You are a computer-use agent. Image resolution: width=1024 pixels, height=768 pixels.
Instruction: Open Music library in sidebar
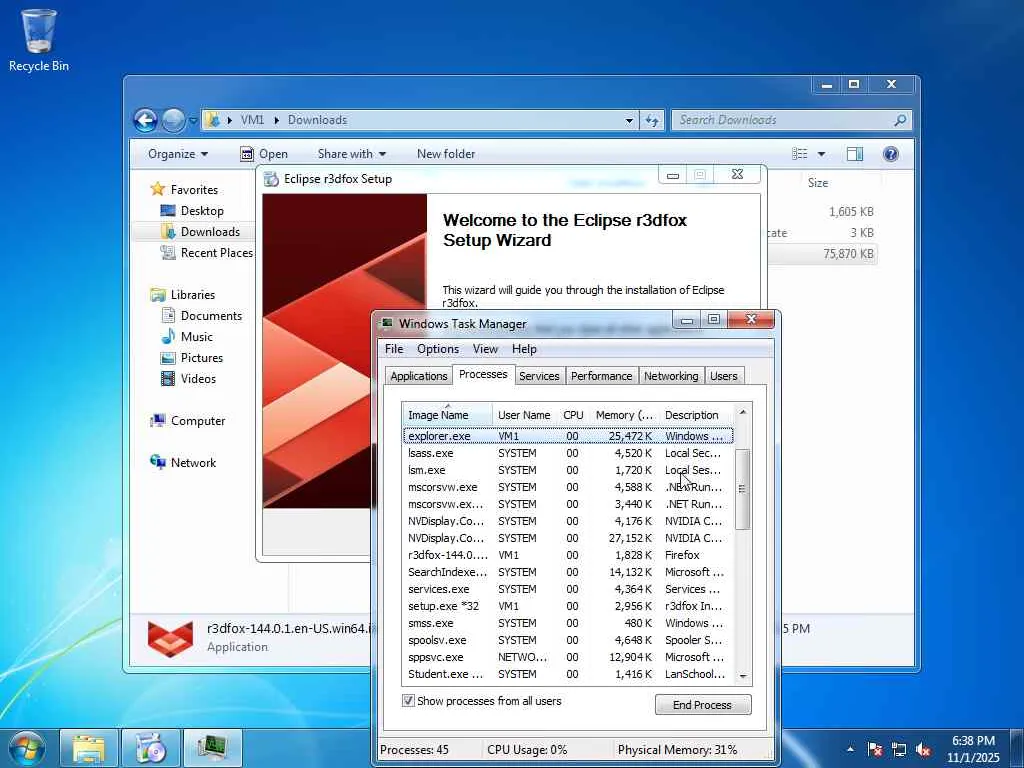[197, 337]
